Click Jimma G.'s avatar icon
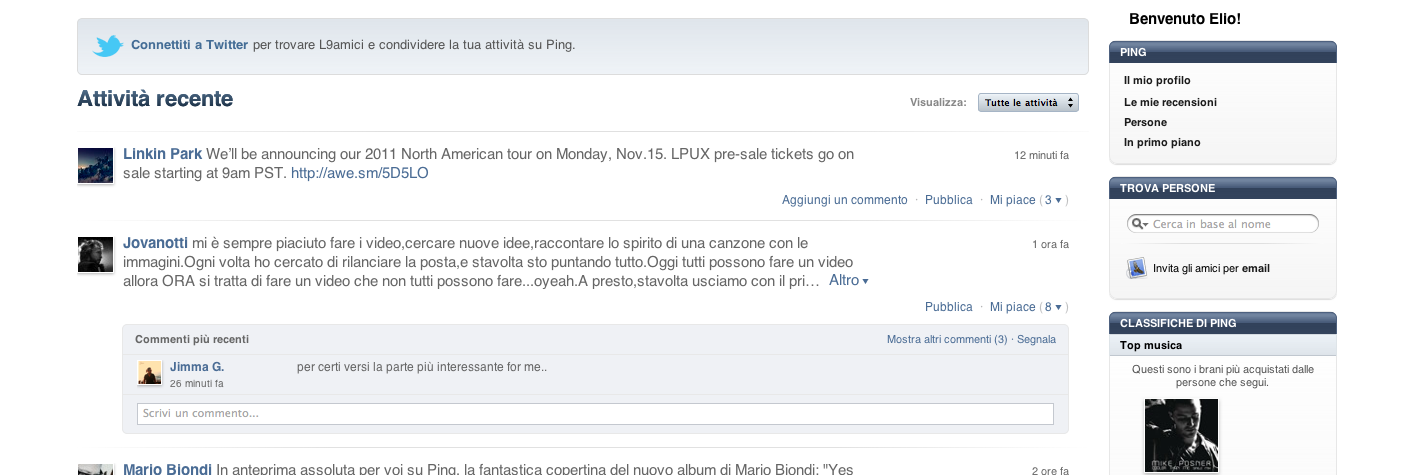The height and width of the screenshot is (475, 1409). click(149, 373)
